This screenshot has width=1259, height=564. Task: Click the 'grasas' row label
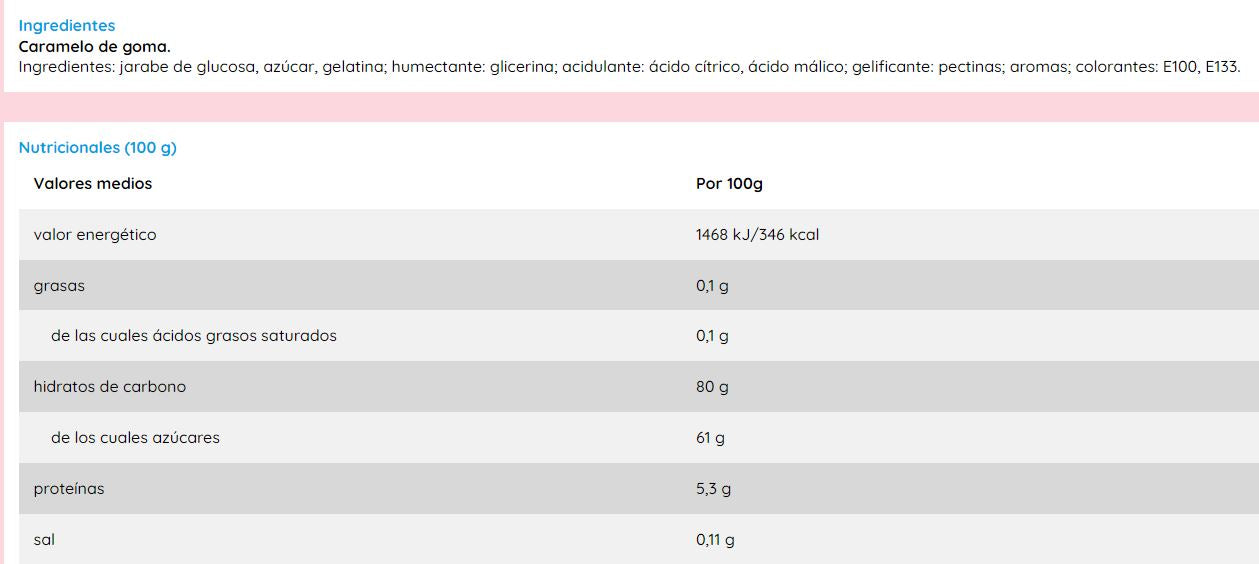pyautogui.click(x=59, y=286)
